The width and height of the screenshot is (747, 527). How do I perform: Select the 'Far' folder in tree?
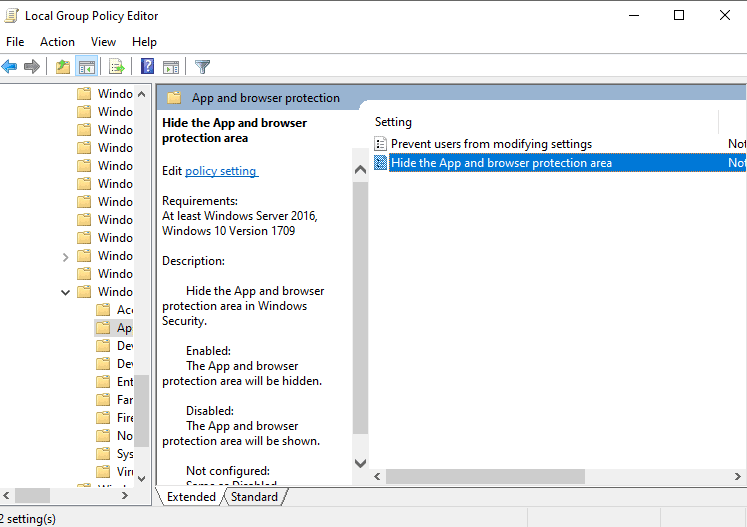[114, 400]
